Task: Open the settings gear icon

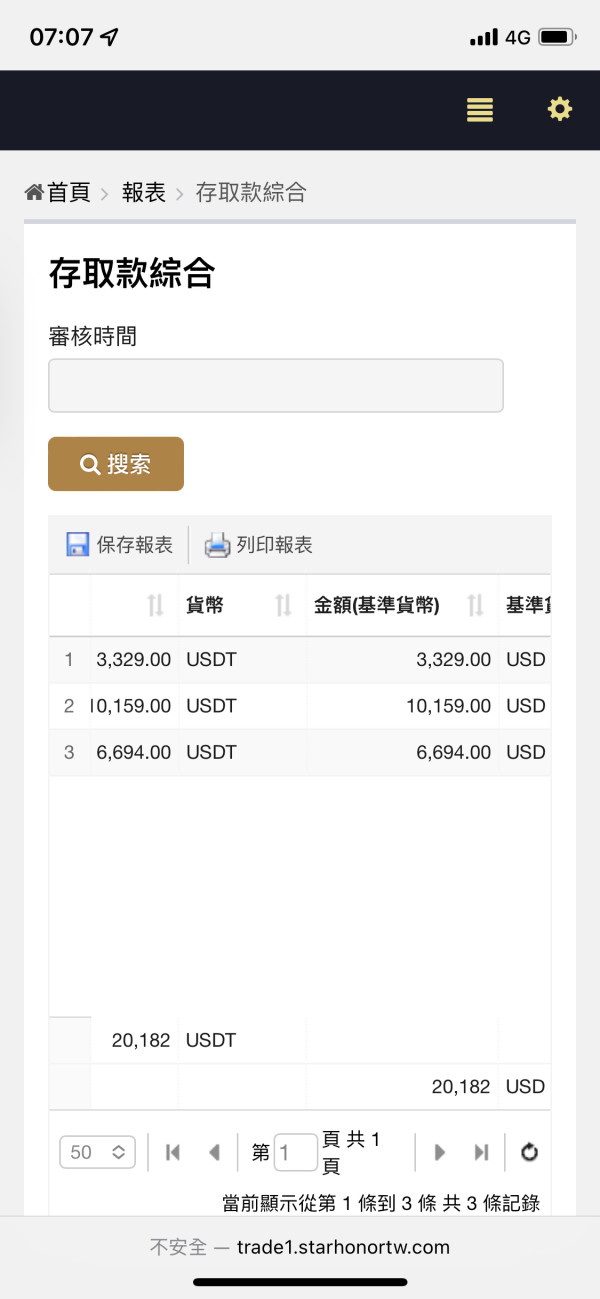Action: (560, 109)
